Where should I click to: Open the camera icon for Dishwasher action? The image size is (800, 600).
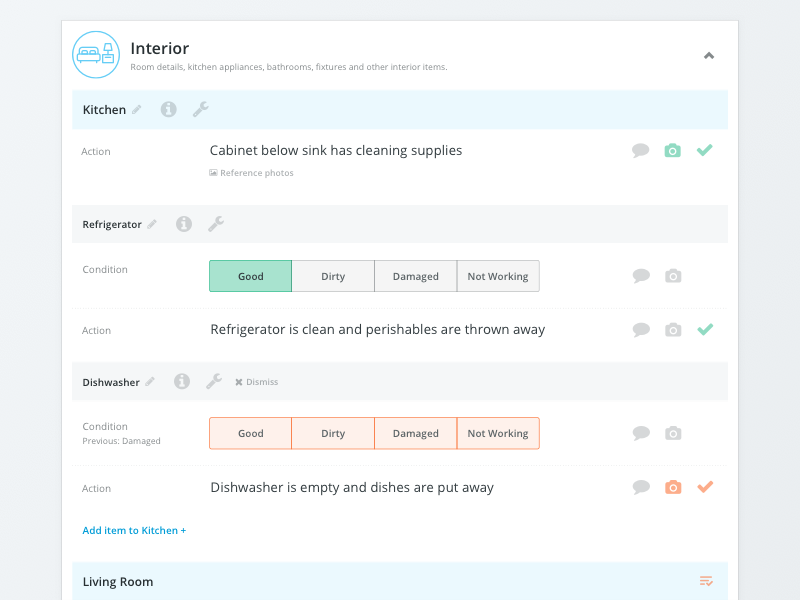(672, 487)
